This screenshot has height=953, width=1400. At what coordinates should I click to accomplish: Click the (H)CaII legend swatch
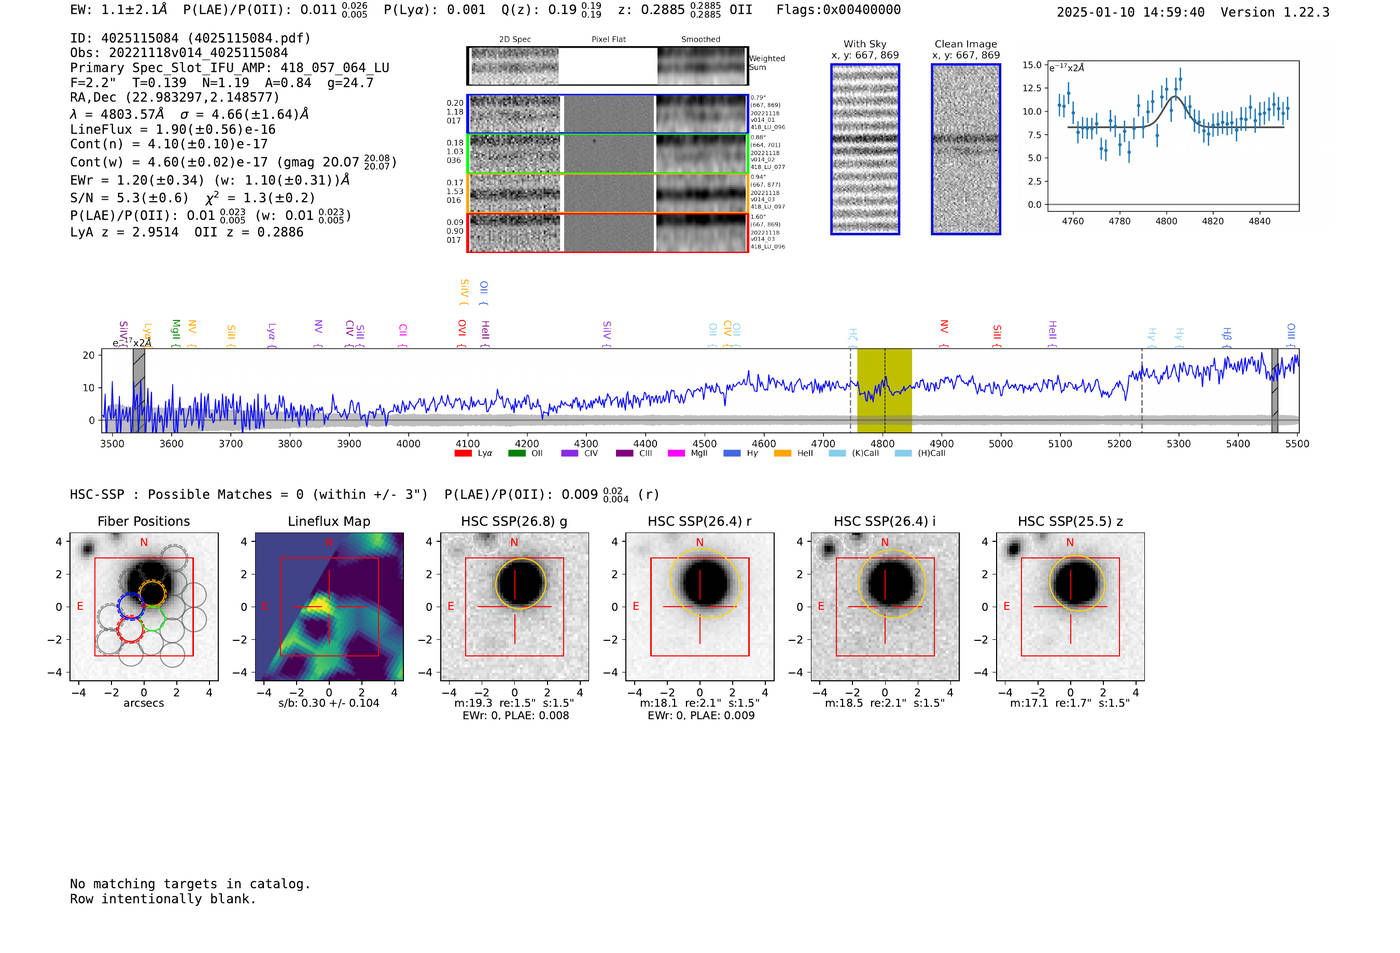[904, 454]
